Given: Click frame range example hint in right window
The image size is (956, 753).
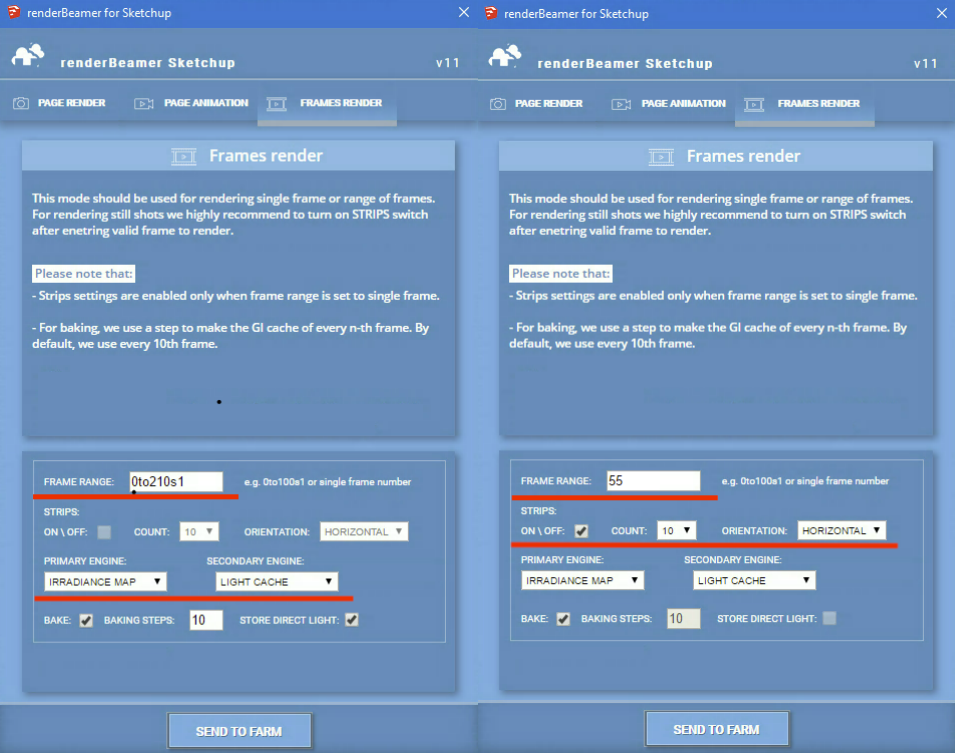Looking at the screenshot, I should pyautogui.click(x=805, y=480).
